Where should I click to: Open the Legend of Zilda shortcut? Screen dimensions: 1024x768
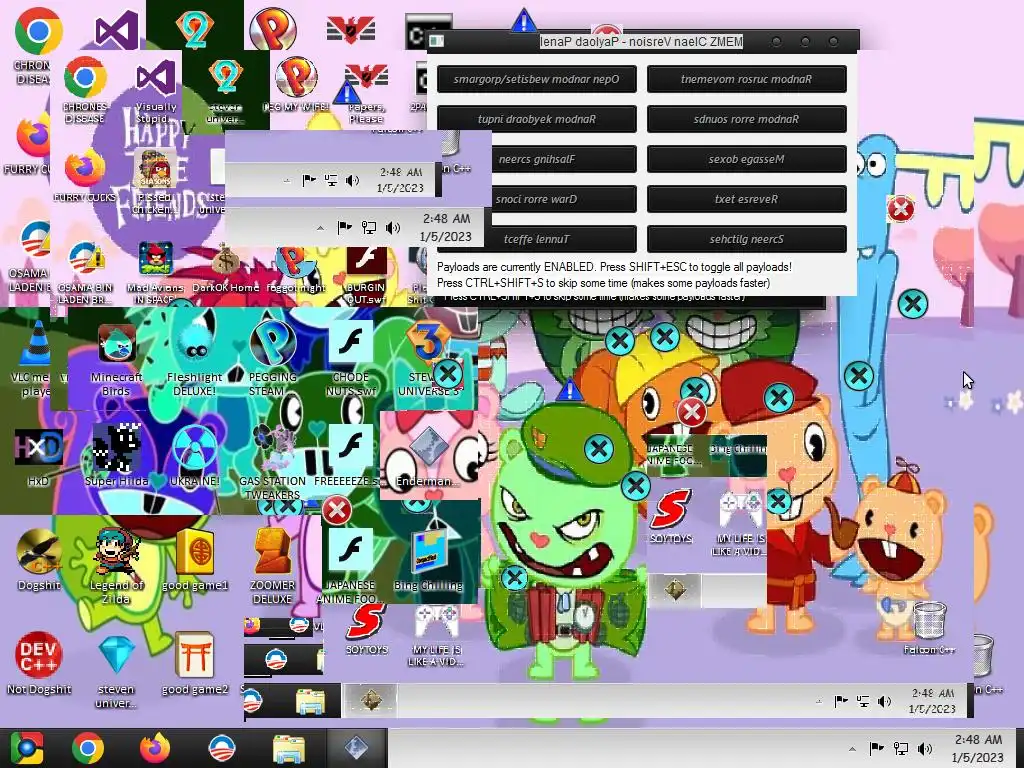(x=116, y=566)
